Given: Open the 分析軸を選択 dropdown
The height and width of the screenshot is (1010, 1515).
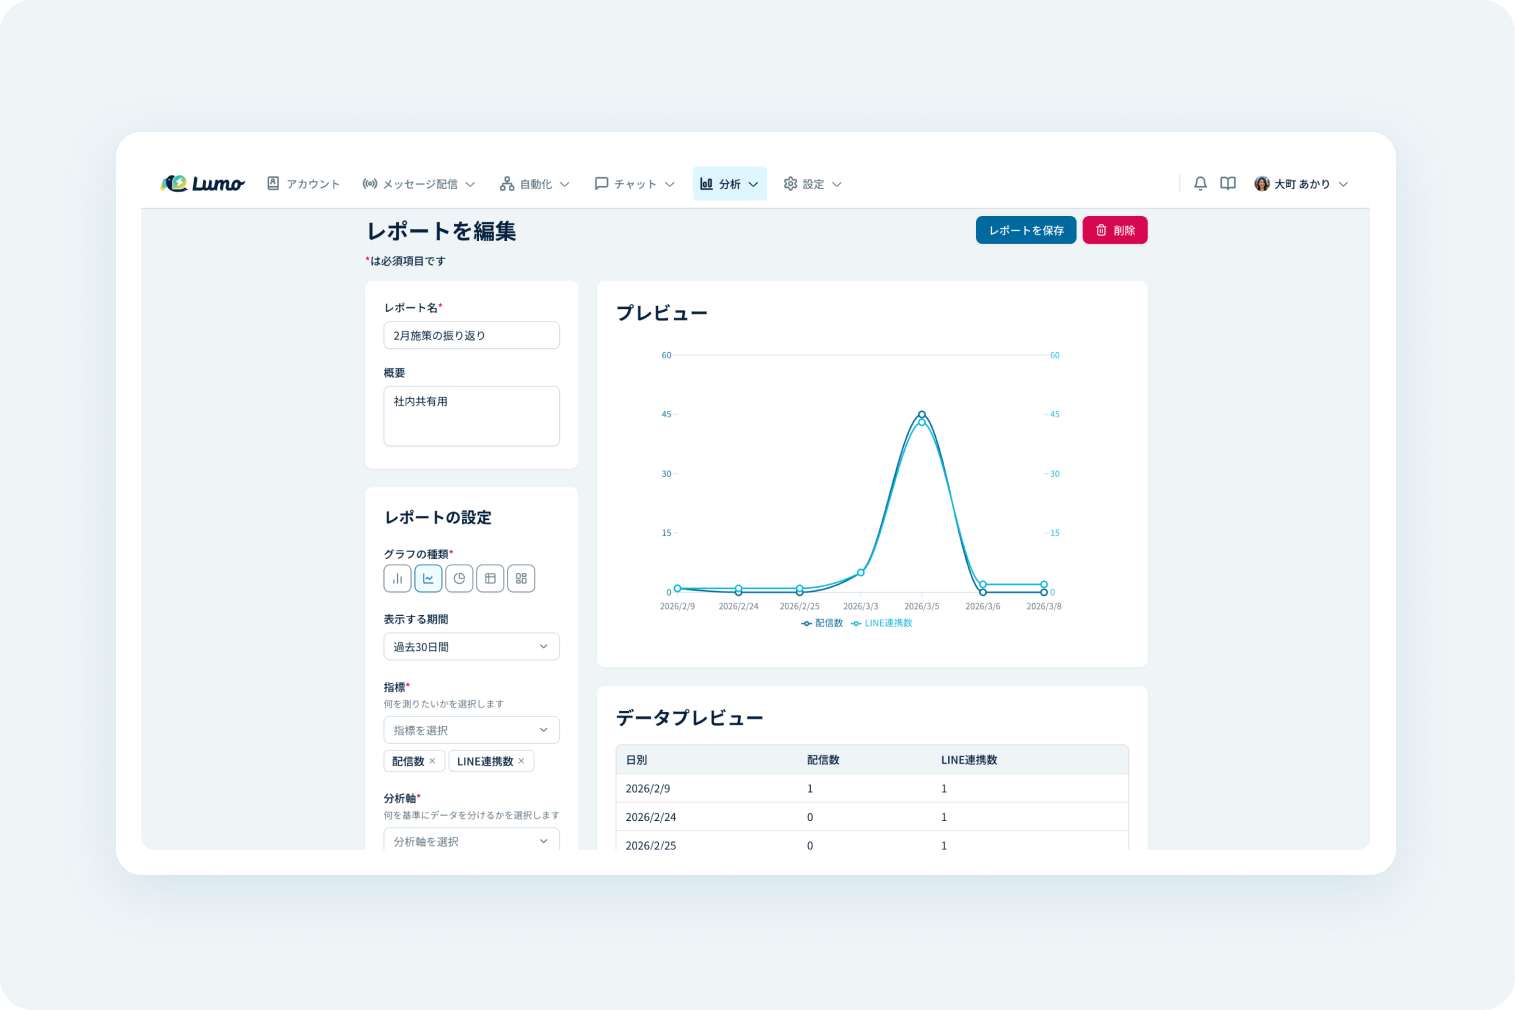Looking at the screenshot, I should coord(471,841).
